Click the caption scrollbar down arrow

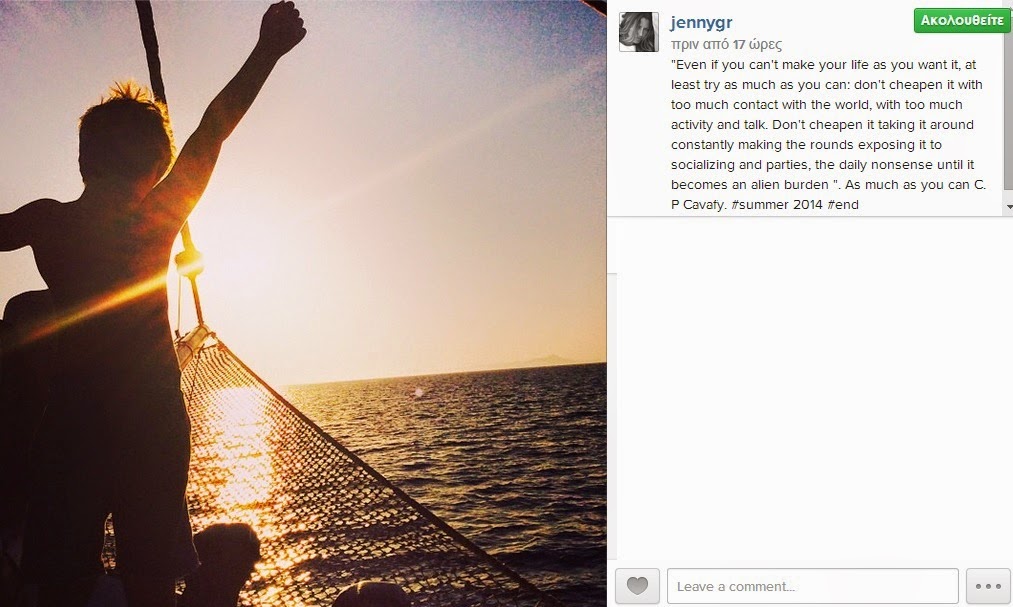point(1008,207)
